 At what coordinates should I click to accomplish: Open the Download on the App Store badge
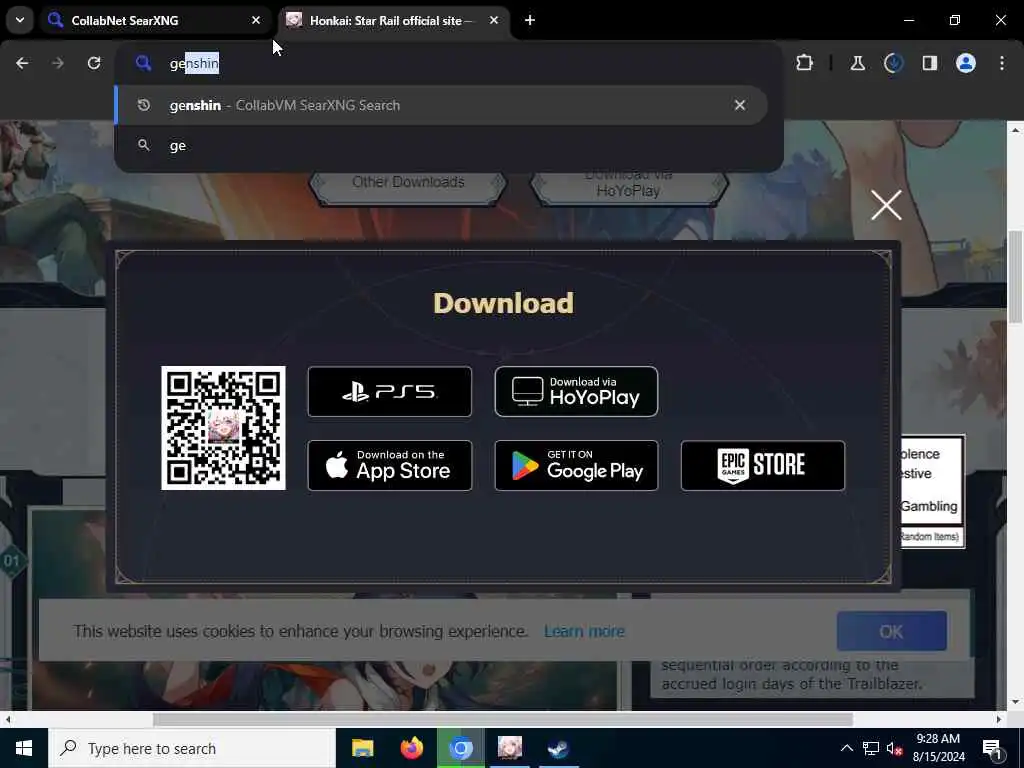pyautogui.click(x=390, y=466)
